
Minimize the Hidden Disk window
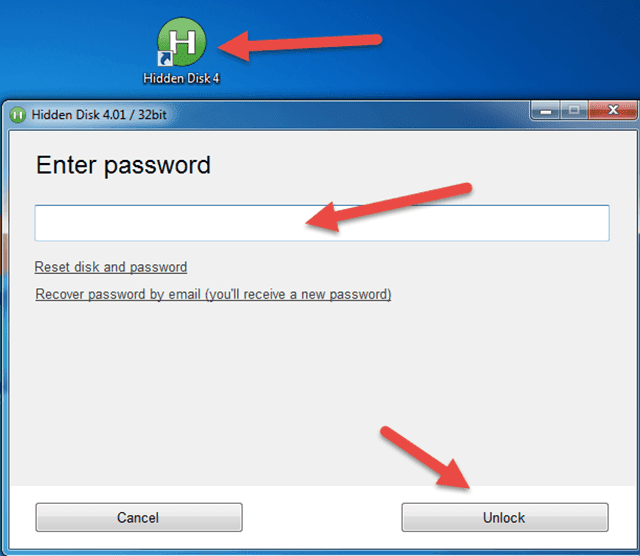point(545,110)
